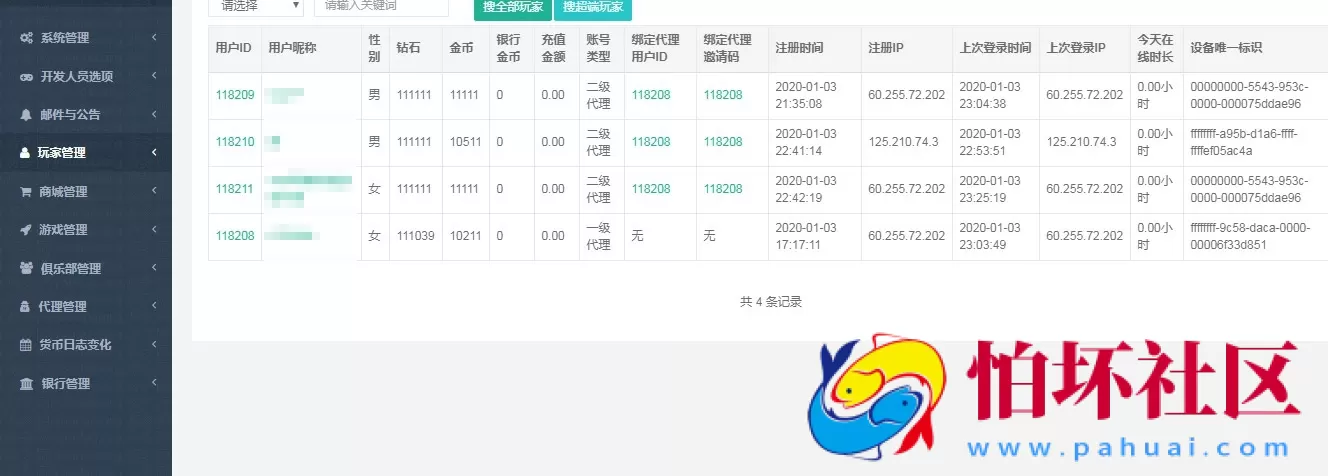Open 绑定代理用户ID link in the 118209 row
Screen dimensions: 1328x476
(x=651, y=95)
